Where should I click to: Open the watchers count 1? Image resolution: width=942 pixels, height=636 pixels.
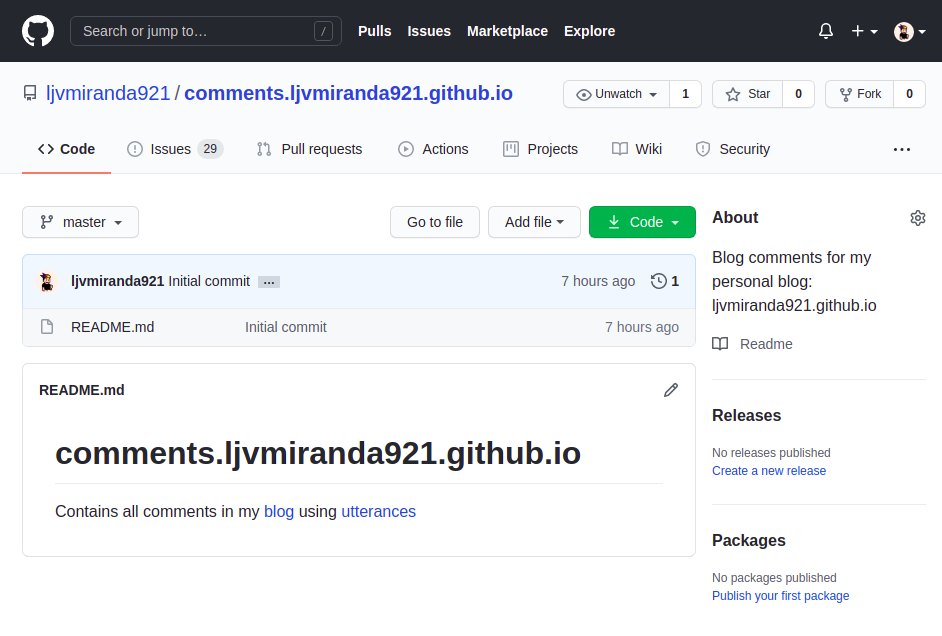685,94
